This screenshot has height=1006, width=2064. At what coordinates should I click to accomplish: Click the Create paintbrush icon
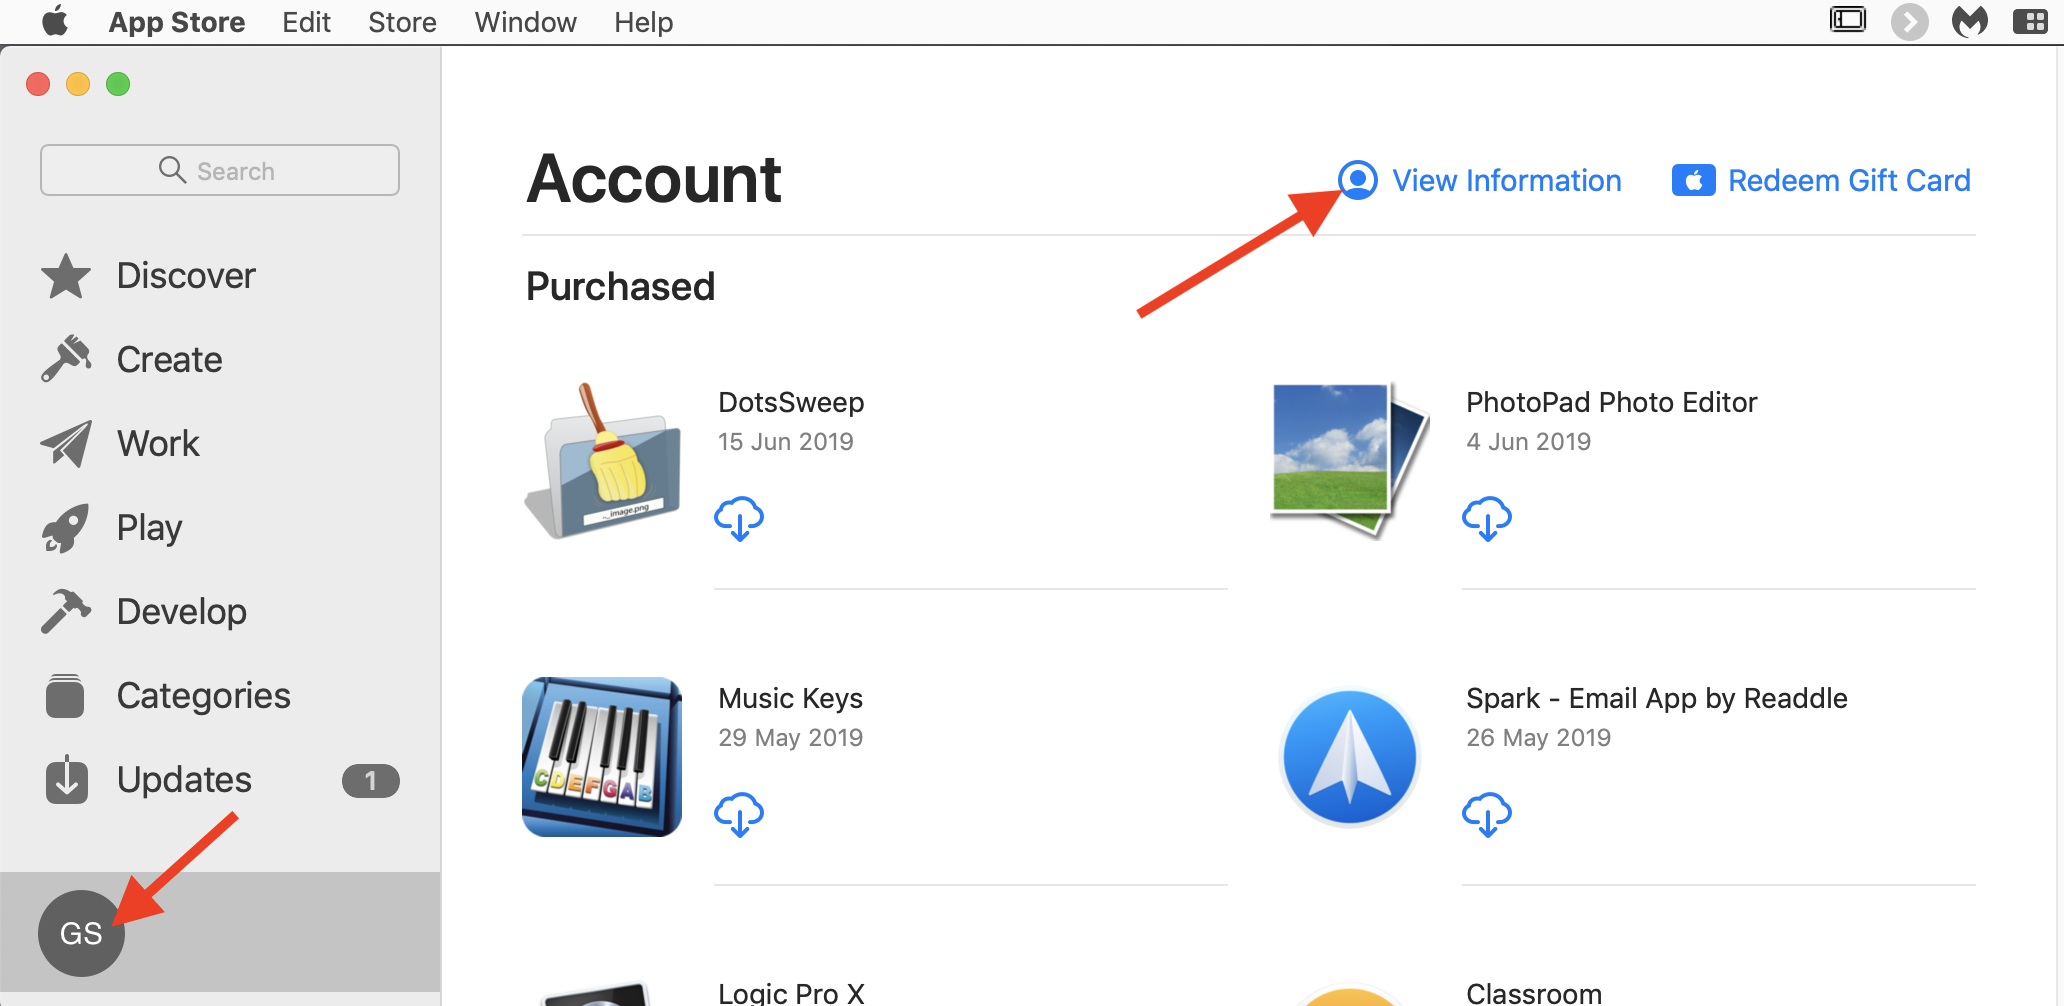click(66, 359)
